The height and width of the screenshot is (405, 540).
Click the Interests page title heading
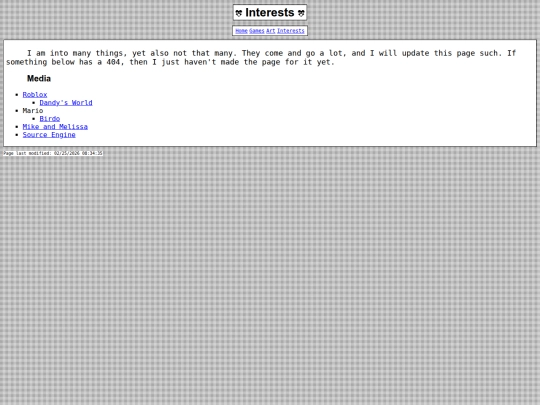[x=270, y=13]
